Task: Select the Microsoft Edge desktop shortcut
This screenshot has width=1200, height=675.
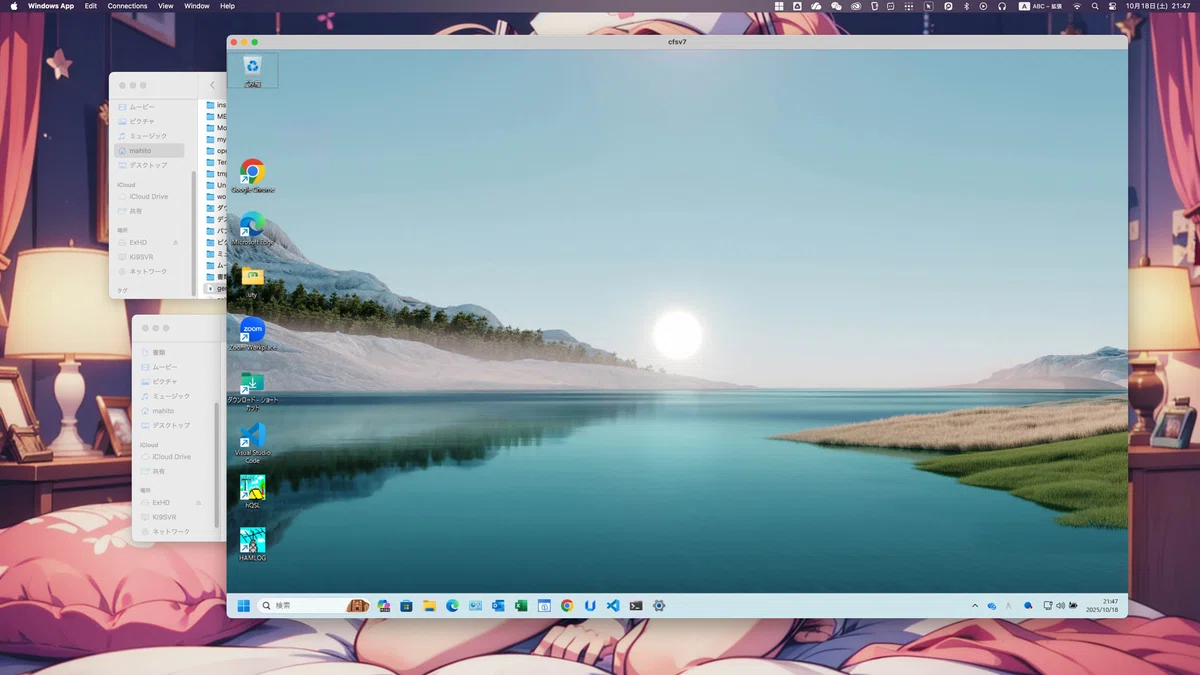Action: [x=252, y=229]
